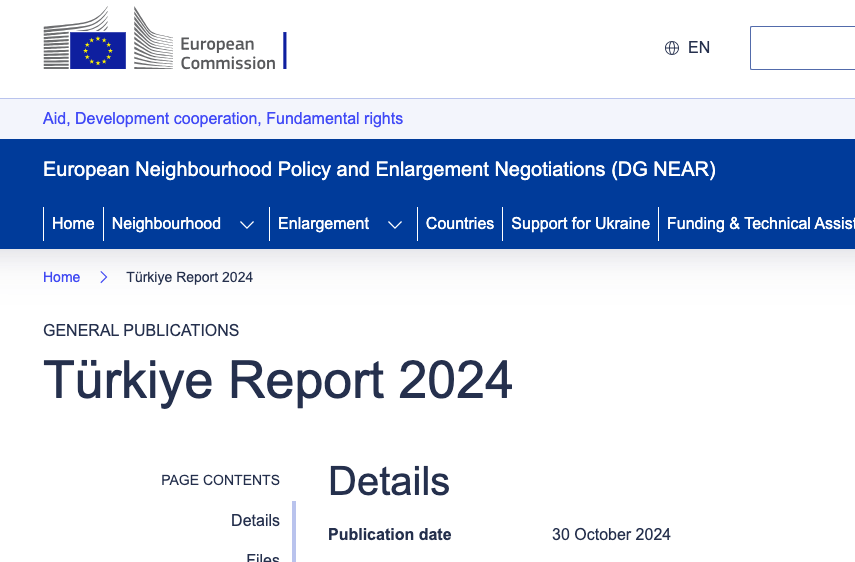Screen dimensions: 855x562
Task: Select the Details section heading
Action: point(389,481)
